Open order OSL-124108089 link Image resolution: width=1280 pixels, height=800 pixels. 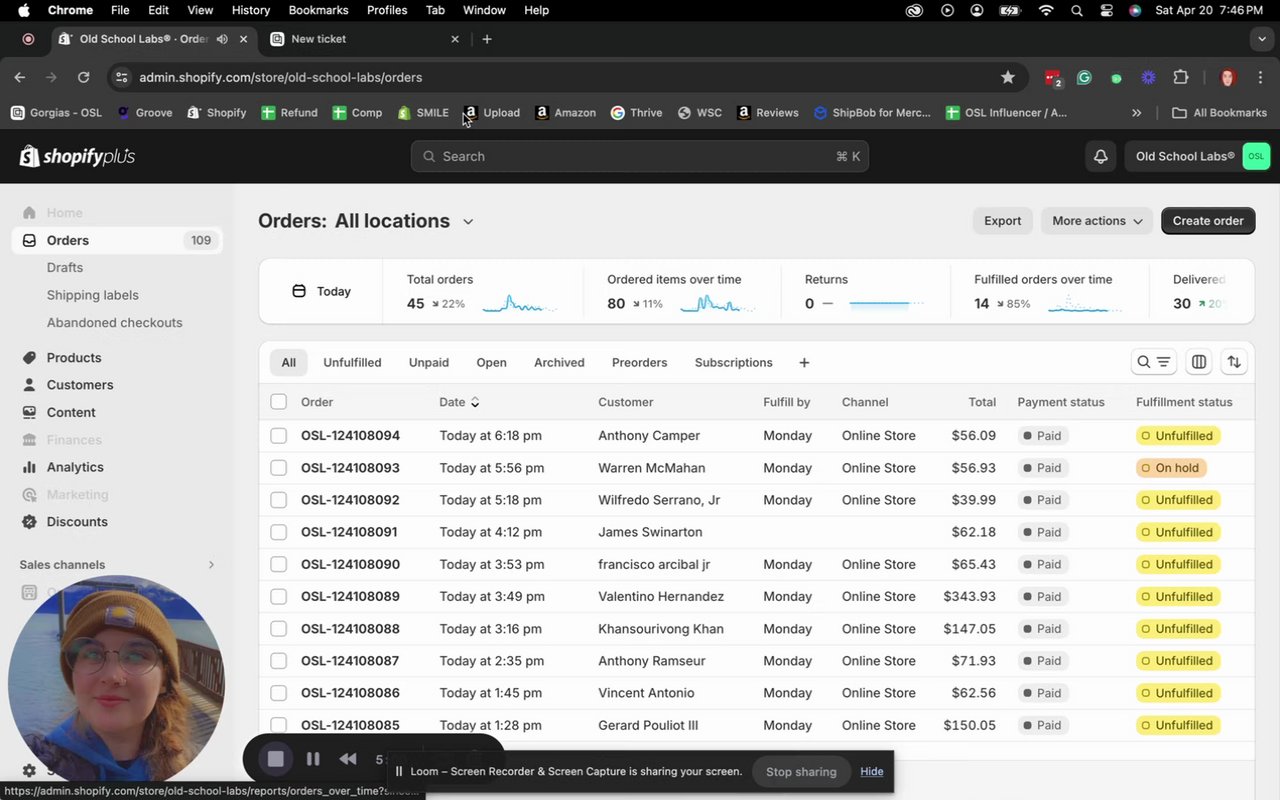(x=350, y=597)
